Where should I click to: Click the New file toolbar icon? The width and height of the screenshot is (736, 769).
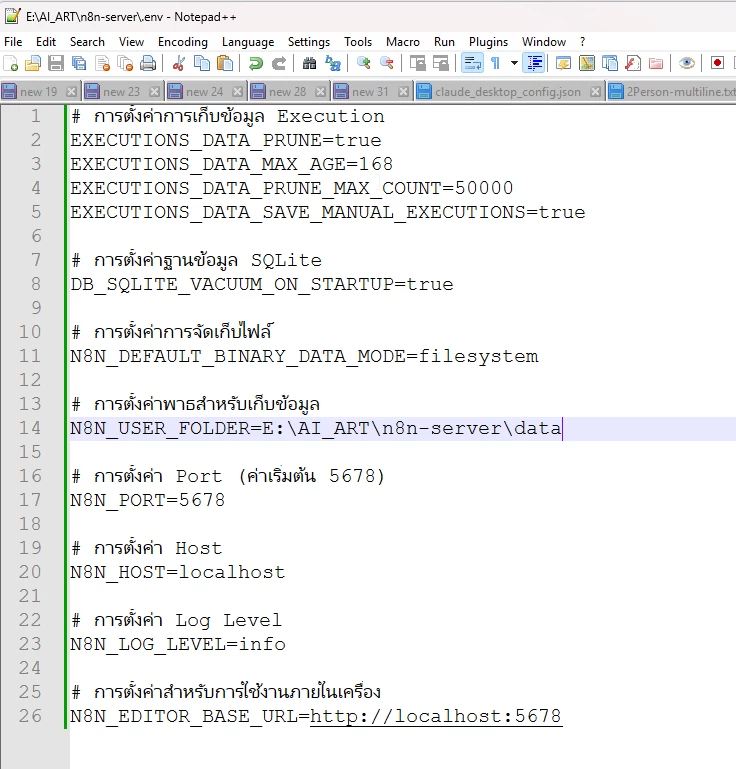[11, 63]
